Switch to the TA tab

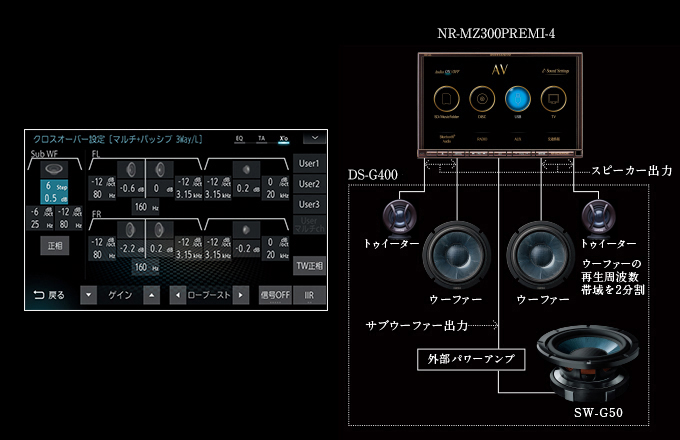pyautogui.click(x=261, y=139)
